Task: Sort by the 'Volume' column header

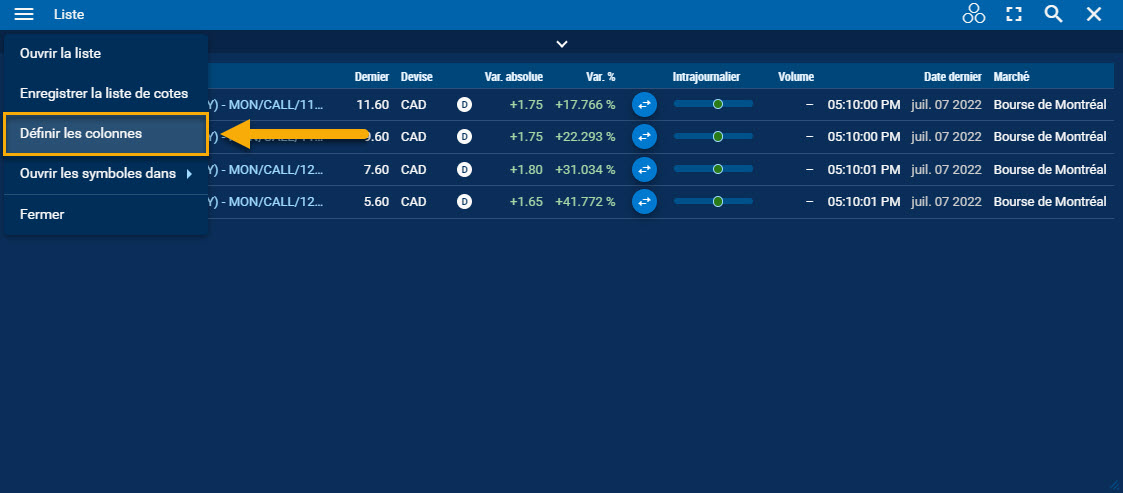Action: 796,77
